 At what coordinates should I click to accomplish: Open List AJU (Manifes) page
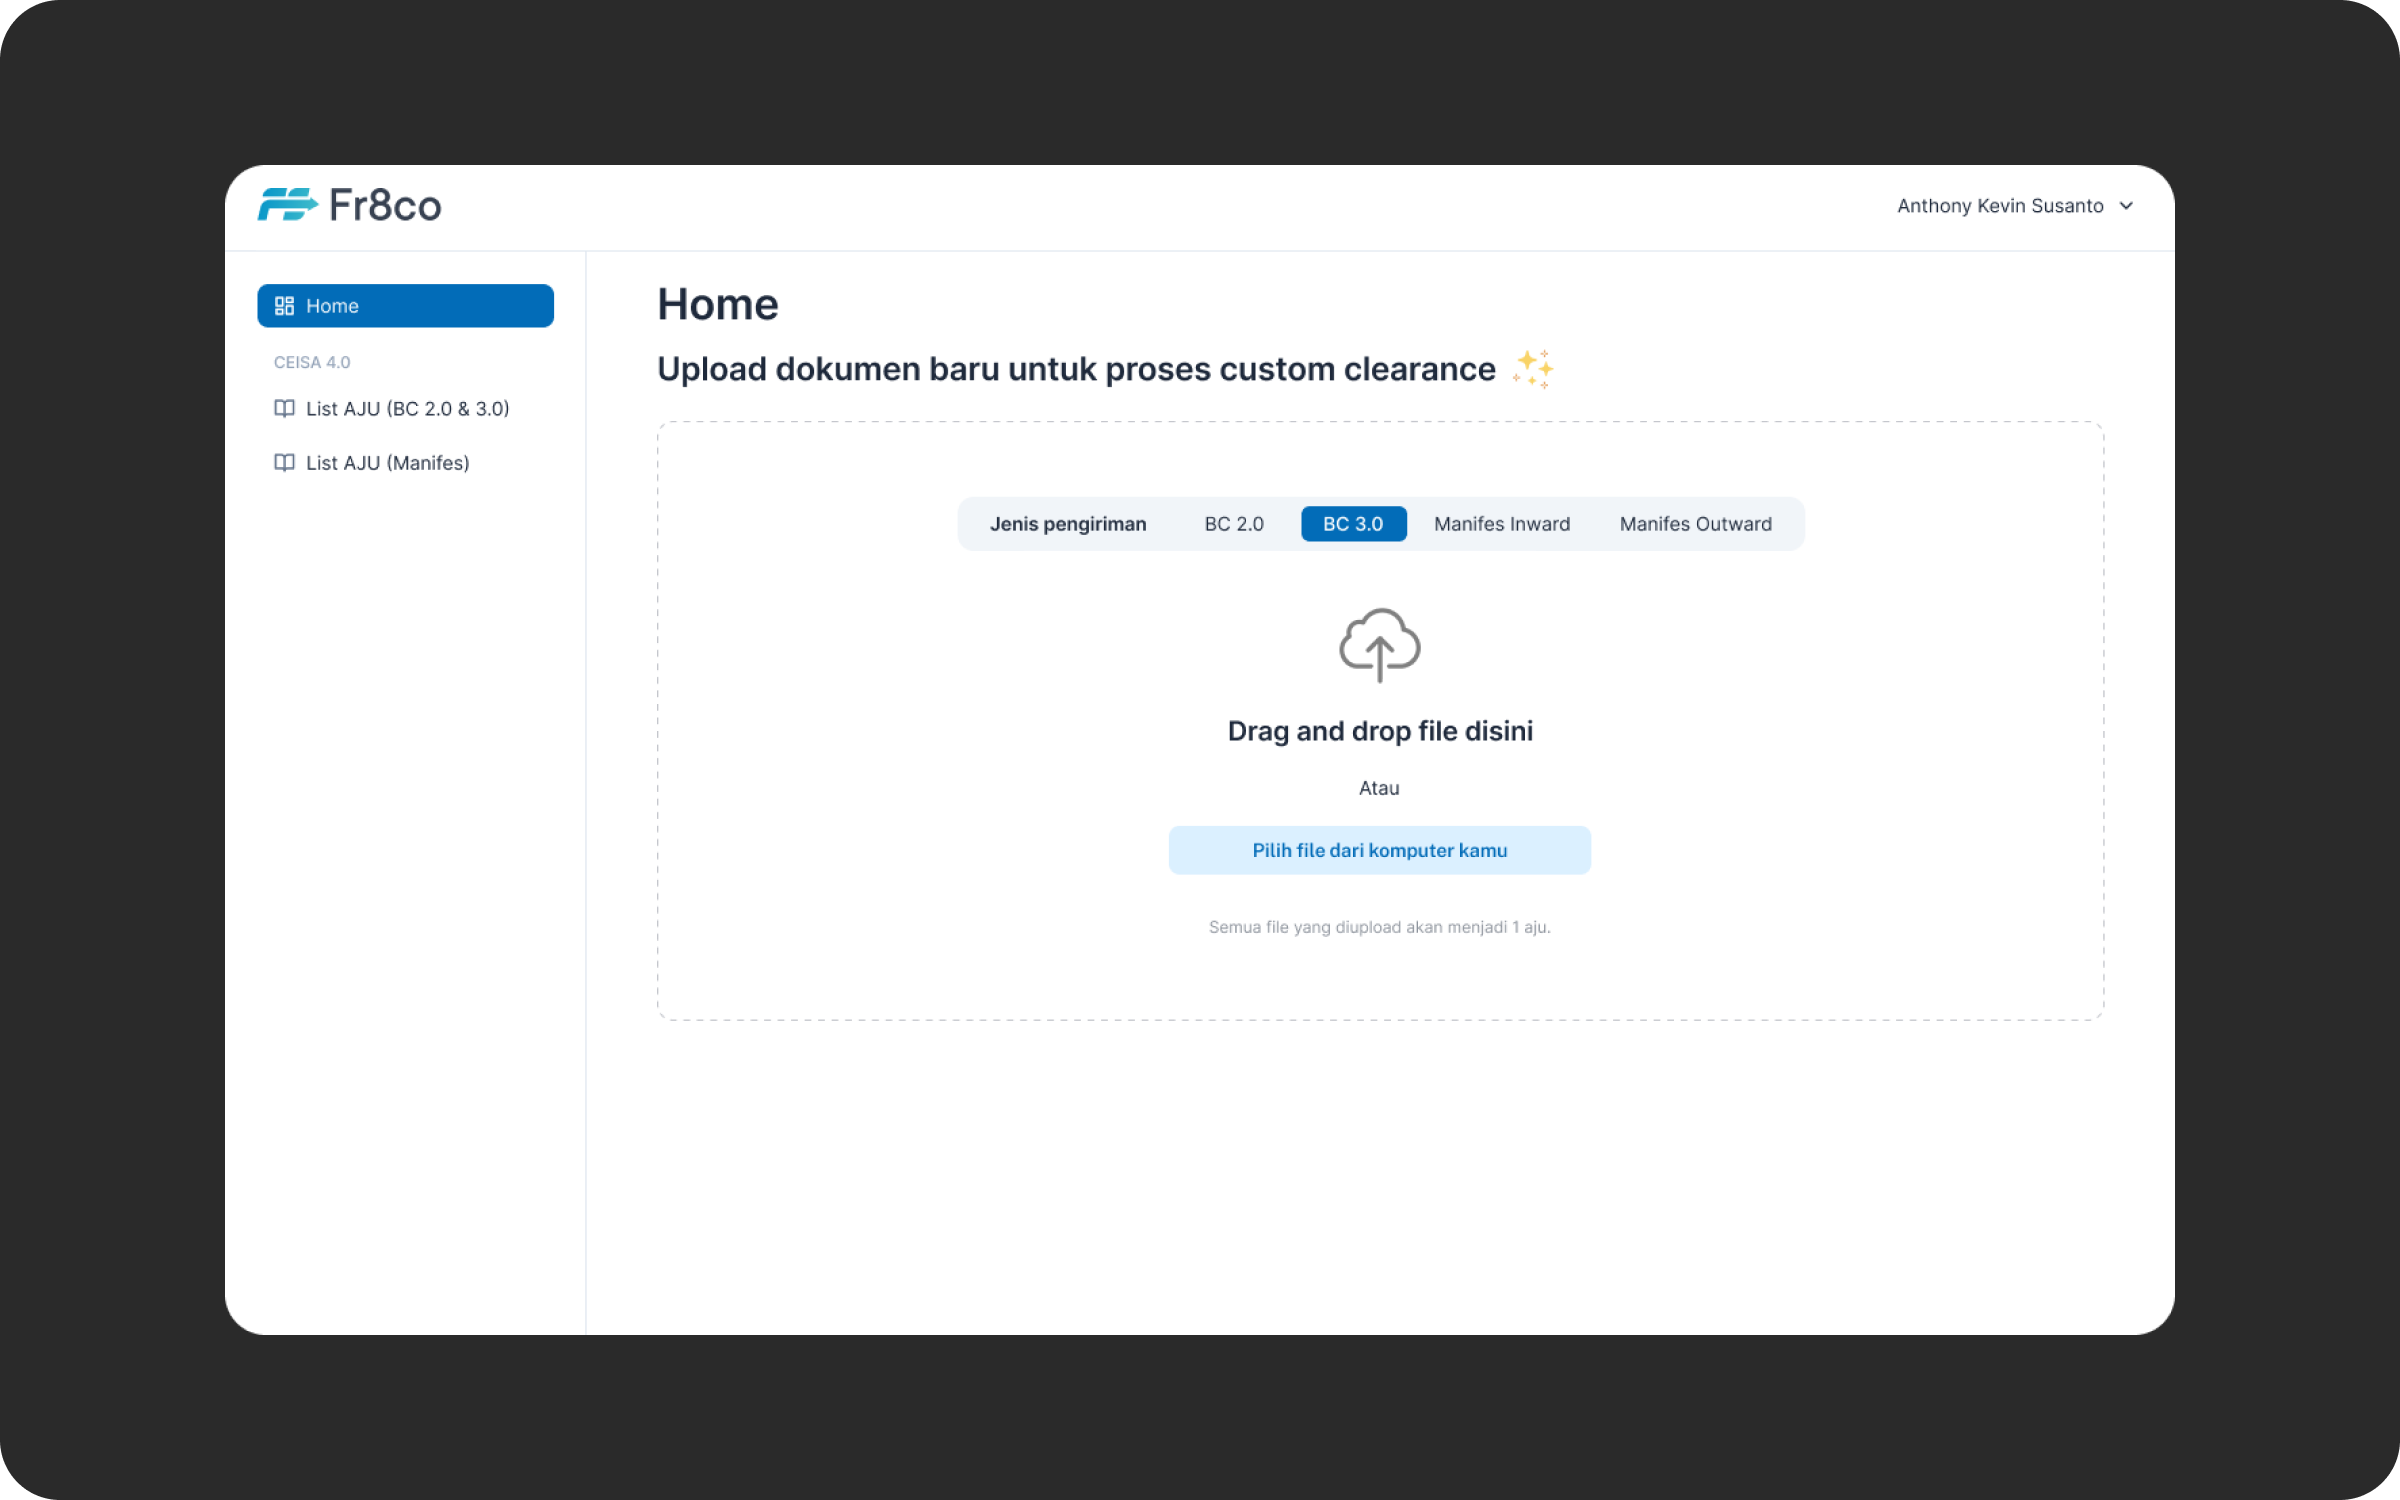tap(387, 463)
